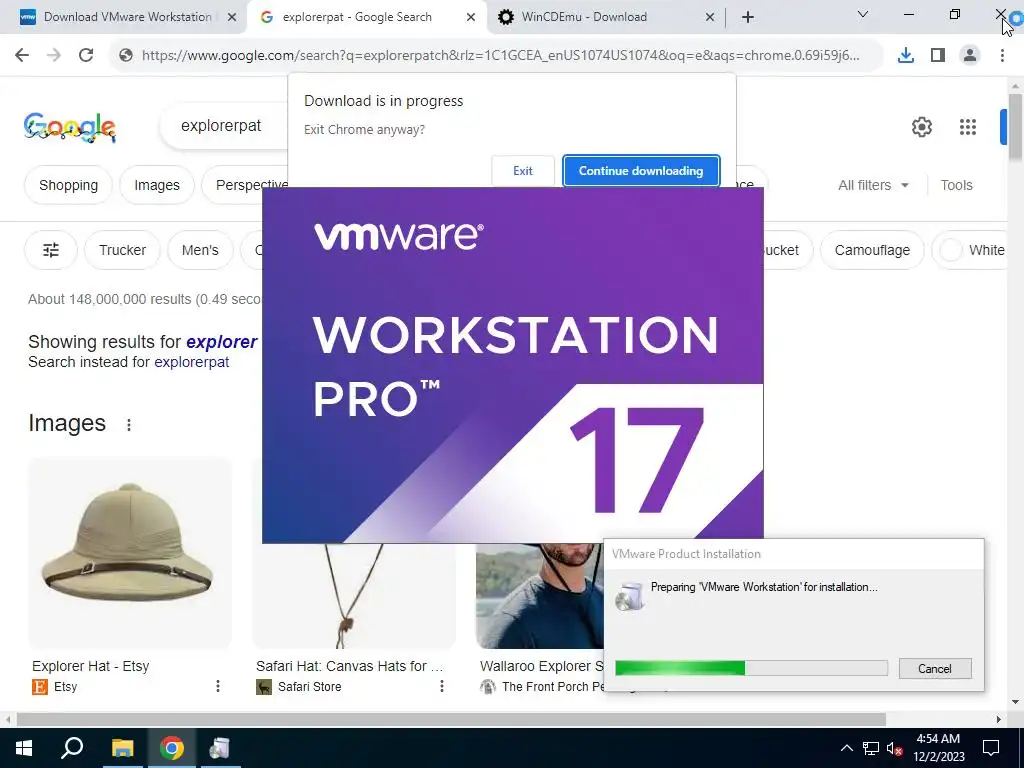Select the Images filter chip
This screenshot has width=1024, height=768.
coord(157,185)
